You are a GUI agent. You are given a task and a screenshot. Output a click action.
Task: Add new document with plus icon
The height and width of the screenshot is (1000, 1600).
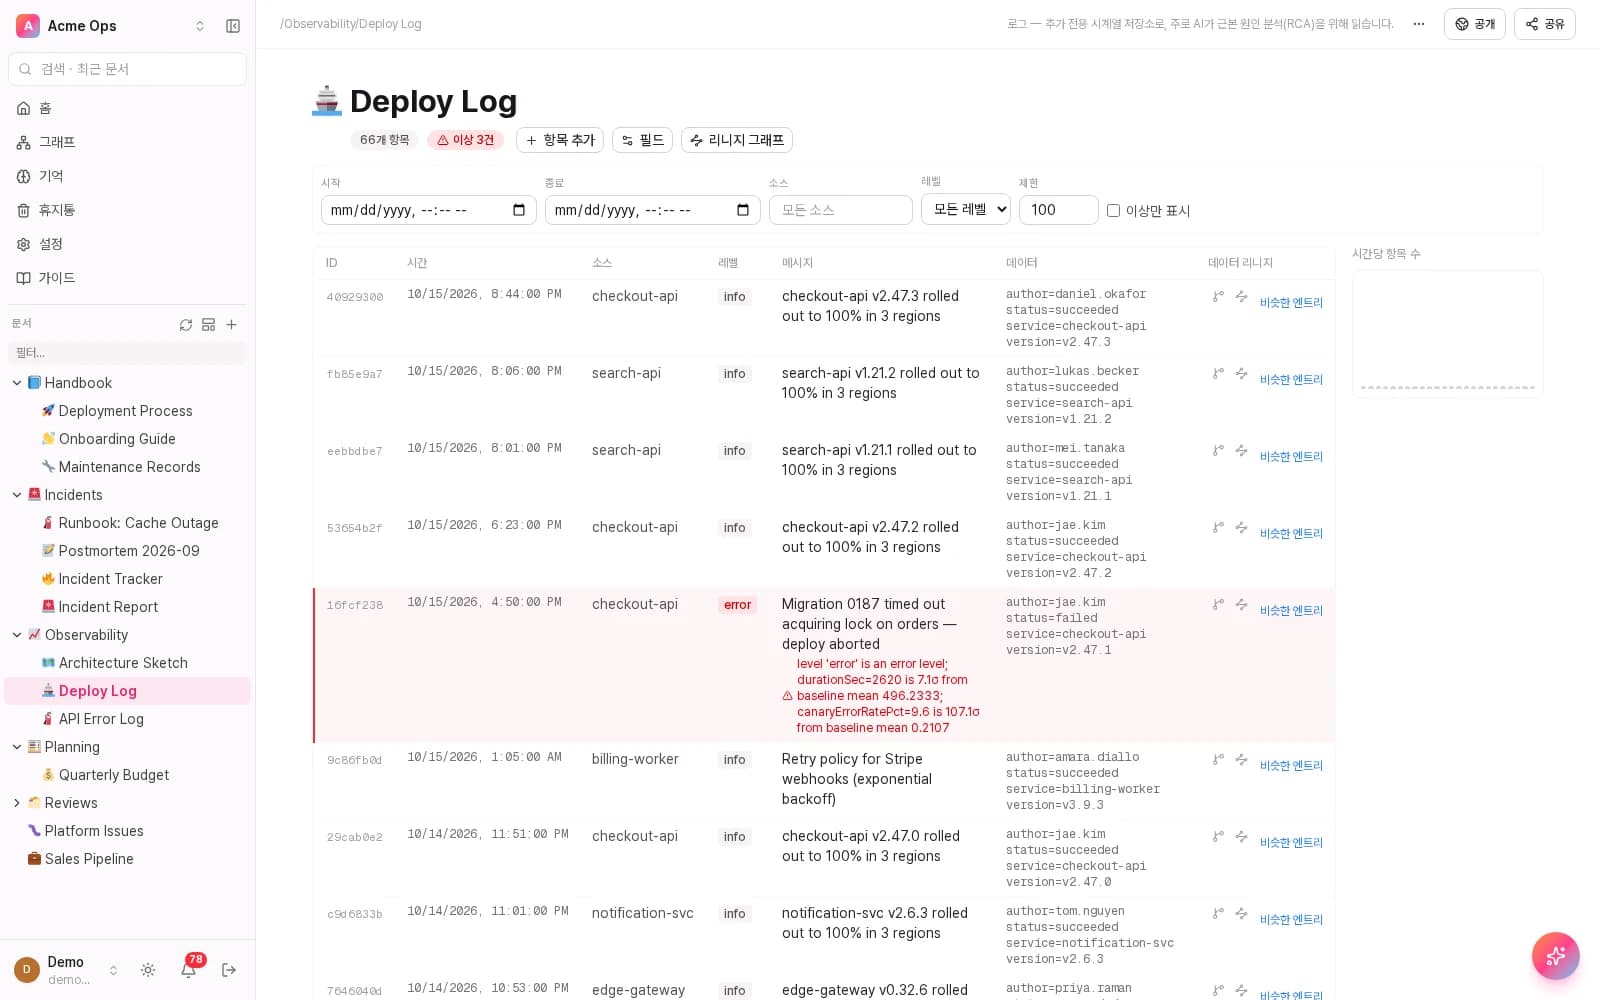coord(232,325)
